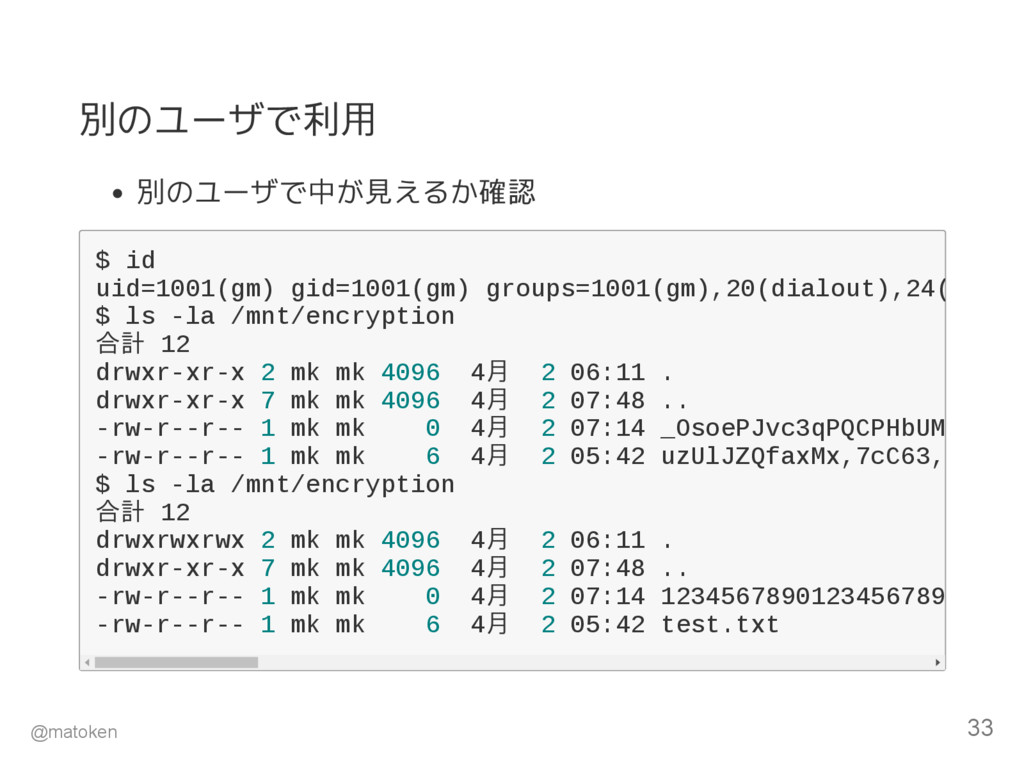Click the @matoken footer handle
The width and height of the screenshot is (1024, 768).
[x=74, y=732]
